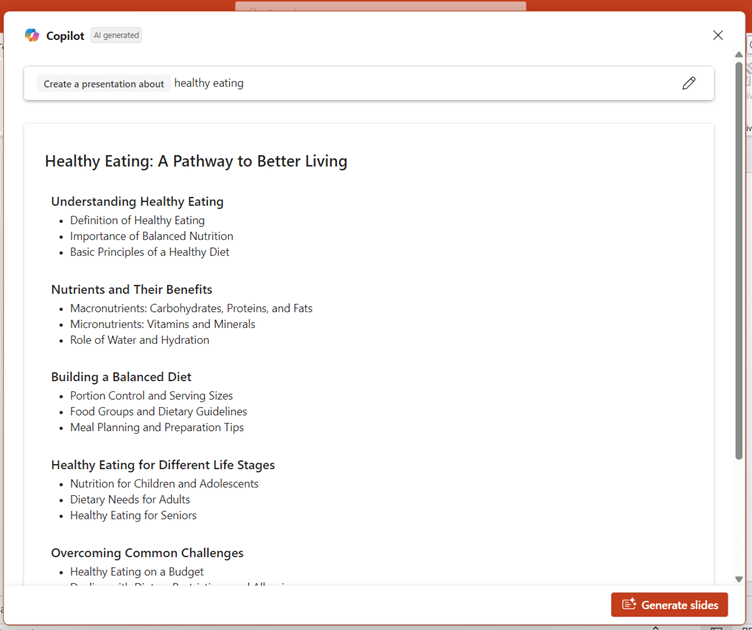Select the 'Overcoming Common Challenges' heading
The width and height of the screenshot is (752, 630).
[x=147, y=553]
